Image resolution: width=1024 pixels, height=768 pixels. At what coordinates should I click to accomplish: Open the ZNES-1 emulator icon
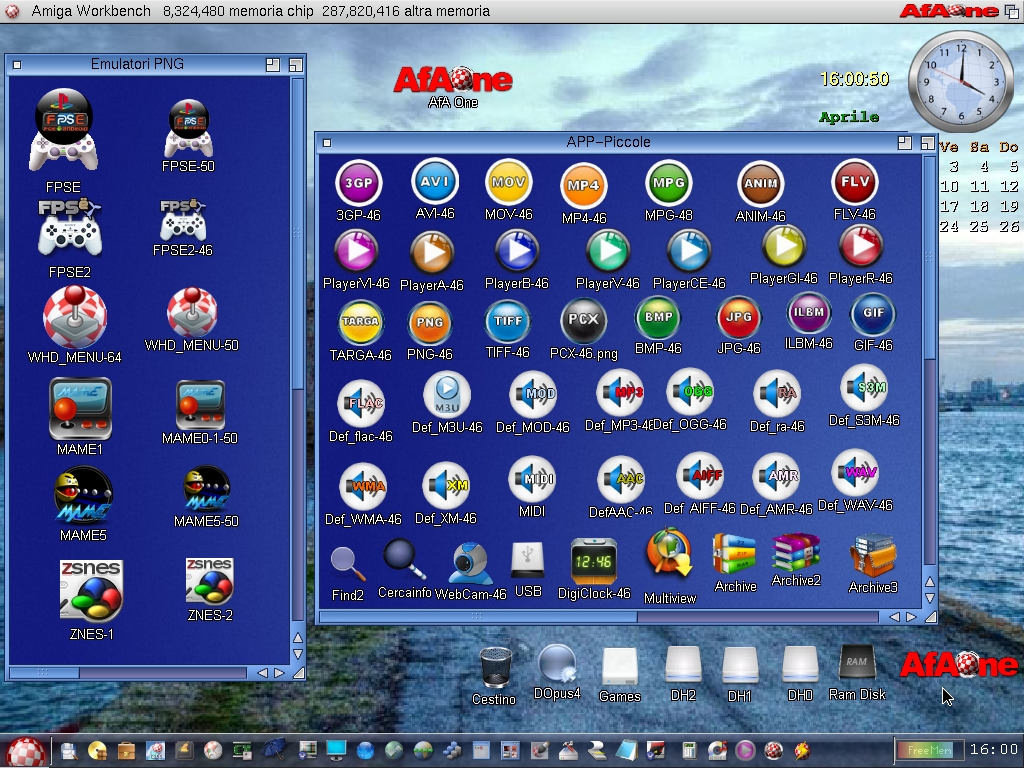click(x=91, y=589)
